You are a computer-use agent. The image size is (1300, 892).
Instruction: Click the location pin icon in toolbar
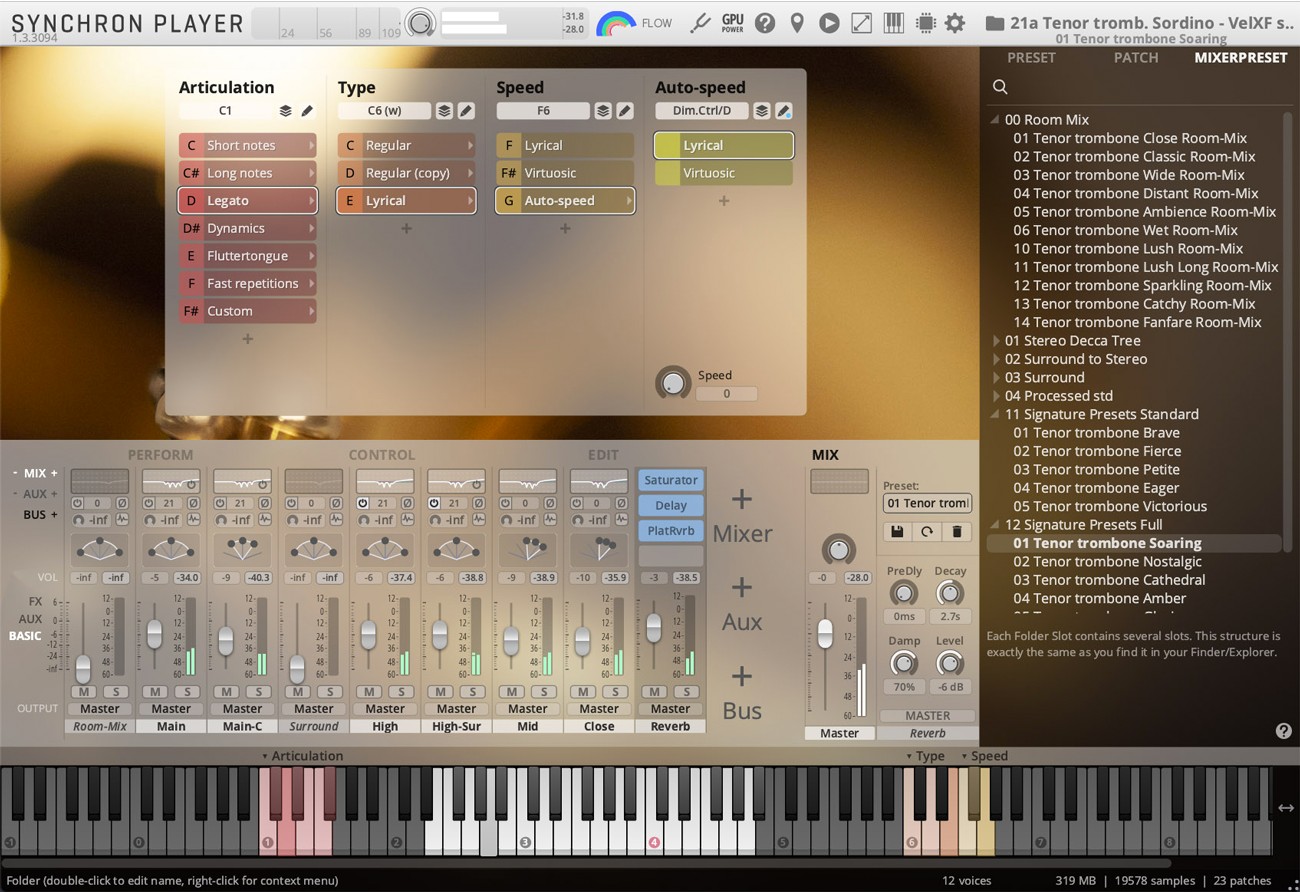point(797,22)
